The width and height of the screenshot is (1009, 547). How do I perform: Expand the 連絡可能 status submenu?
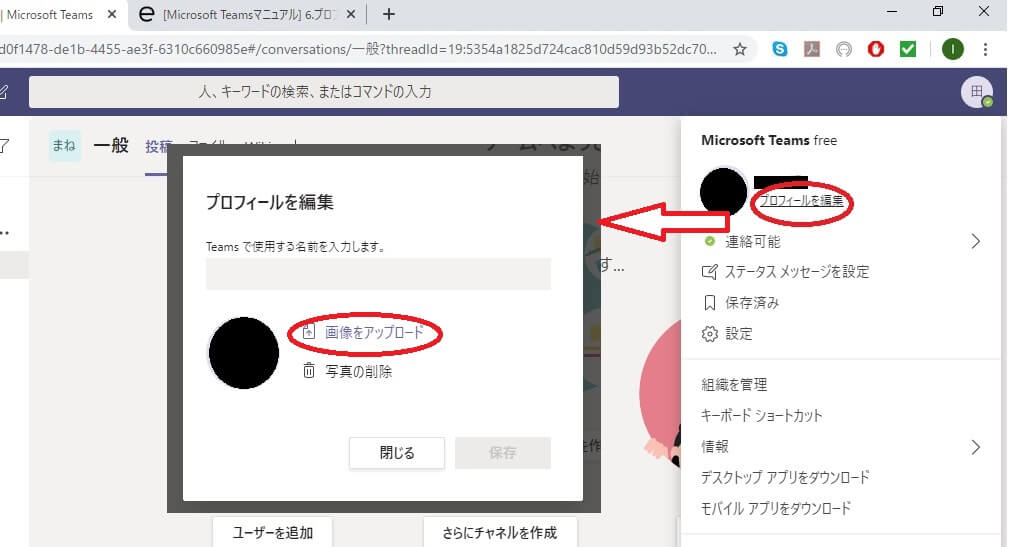point(975,241)
